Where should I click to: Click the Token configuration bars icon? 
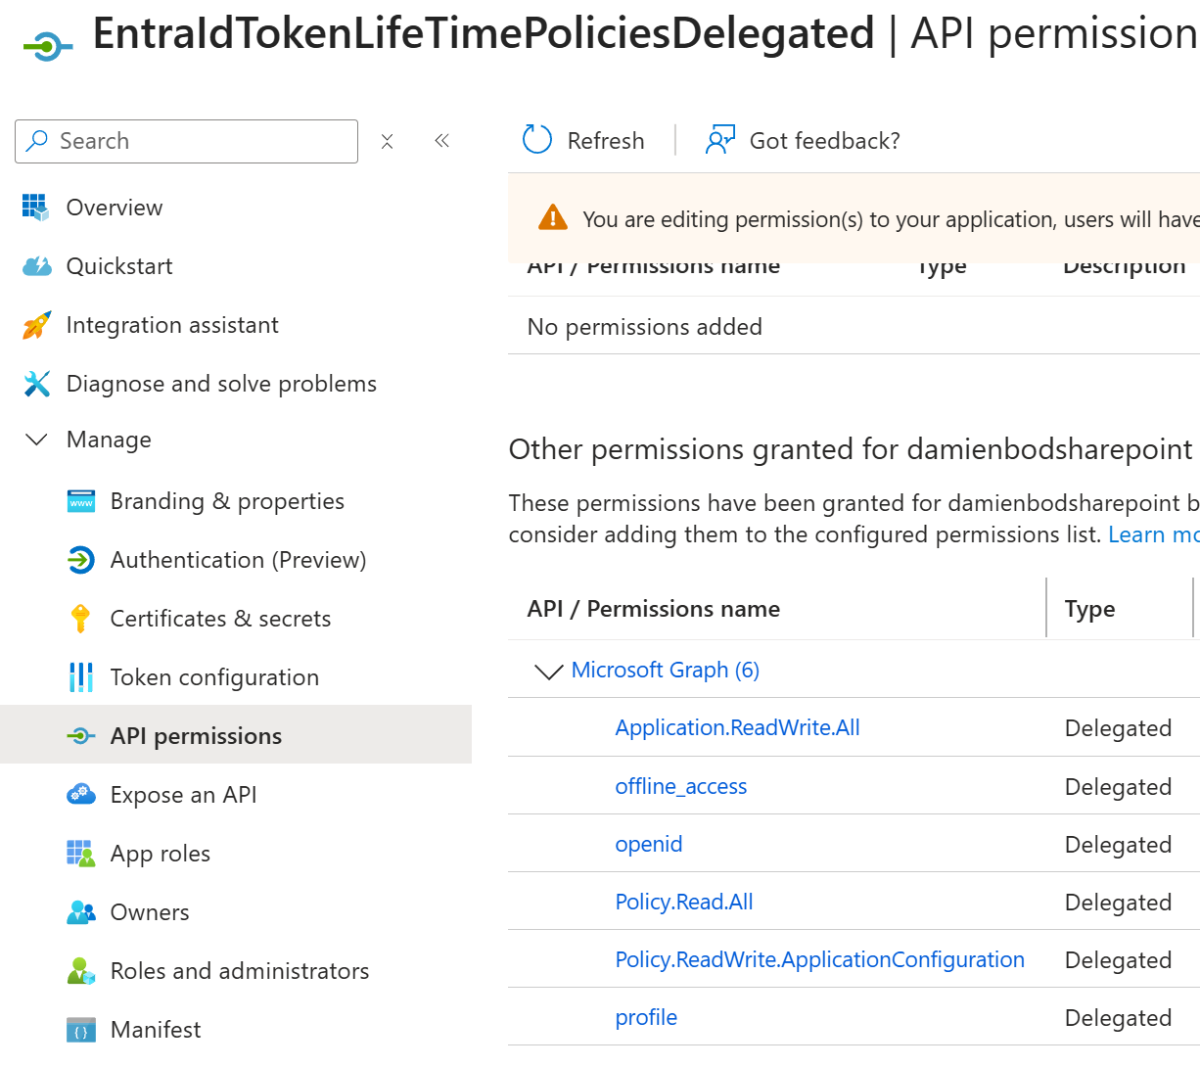[81, 677]
